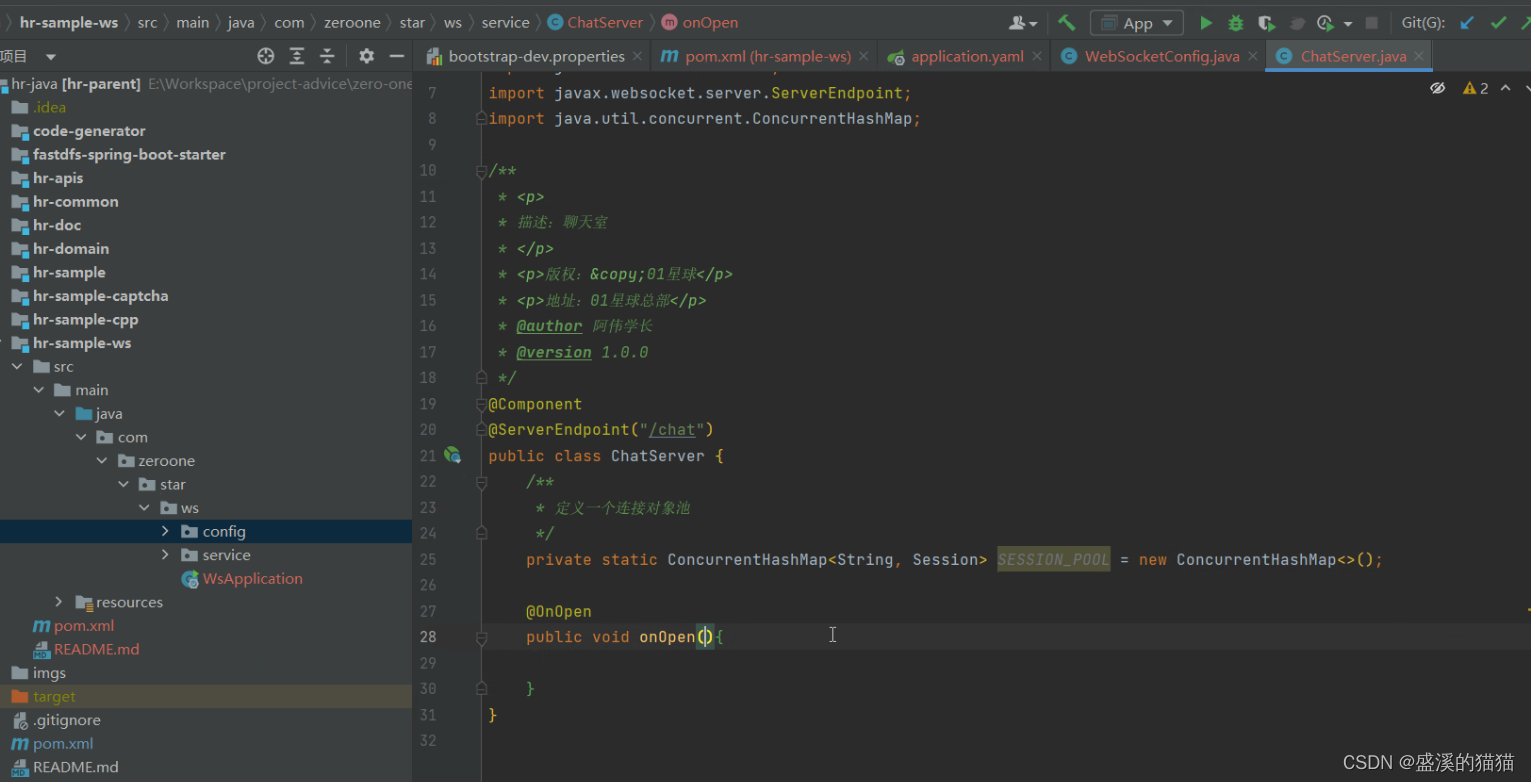Click service in the breadcrumb path
This screenshot has width=1531, height=782.
(x=505, y=22)
